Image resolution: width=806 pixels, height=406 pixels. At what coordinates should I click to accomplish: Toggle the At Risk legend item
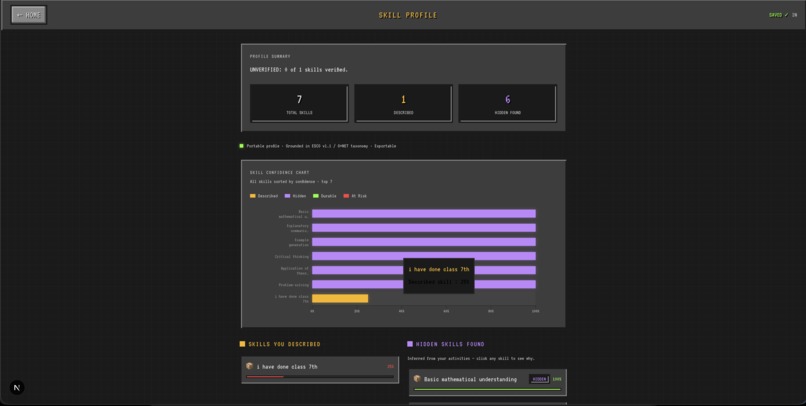[355, 196]
